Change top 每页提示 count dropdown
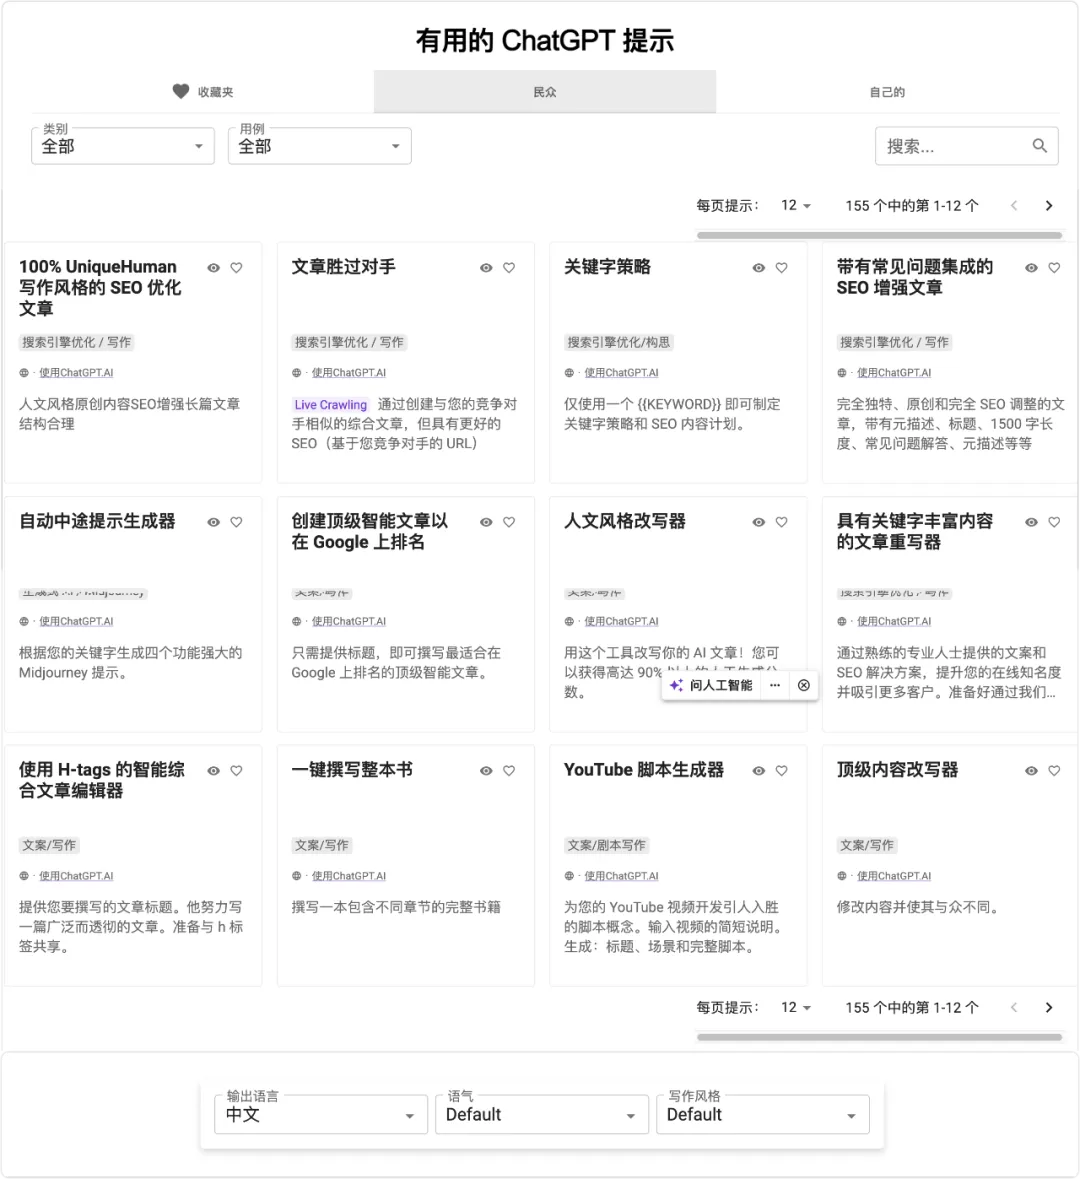The width and height of the screenshot is (1080, 1179). point(796,205)
